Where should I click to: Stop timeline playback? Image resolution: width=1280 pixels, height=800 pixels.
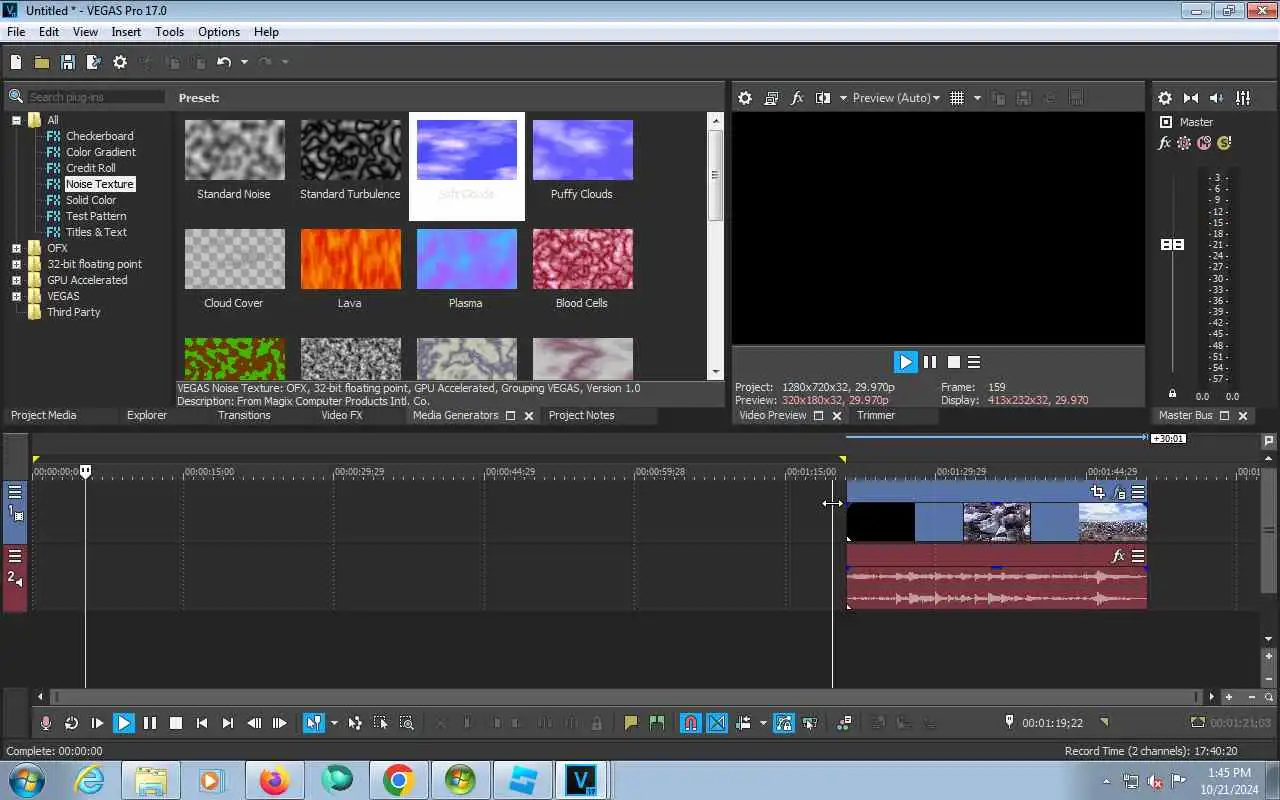pyautogui.click(x=175, y=723)
